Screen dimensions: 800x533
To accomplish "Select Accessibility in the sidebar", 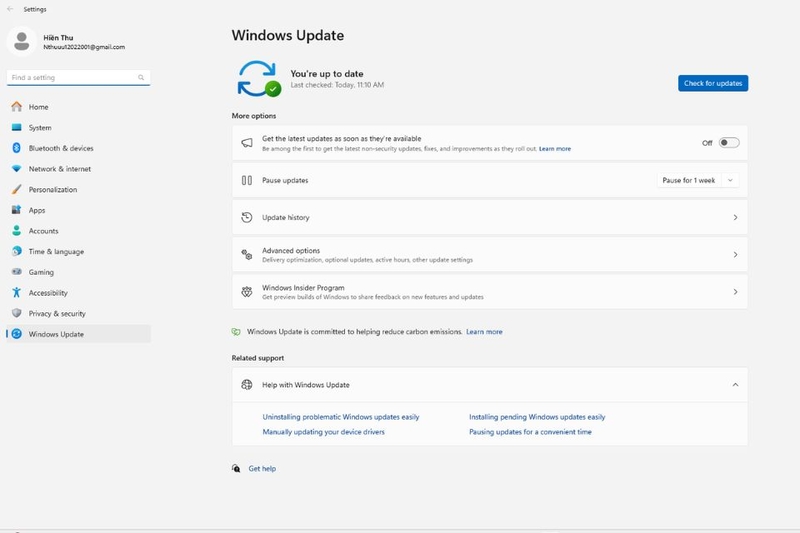I will (x=79, y=293).
